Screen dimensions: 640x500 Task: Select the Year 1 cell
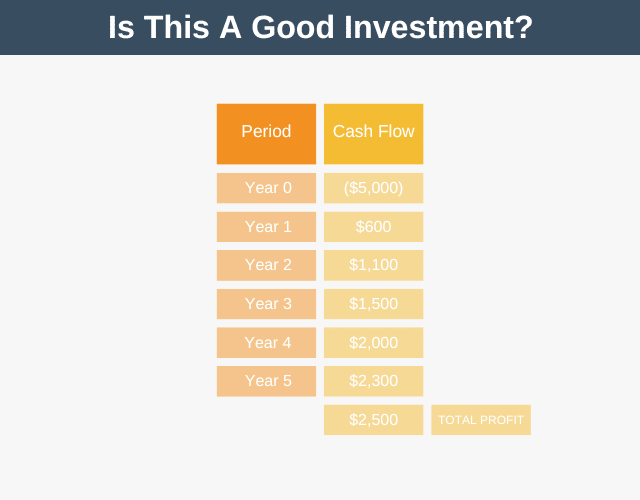pos(266,227)
